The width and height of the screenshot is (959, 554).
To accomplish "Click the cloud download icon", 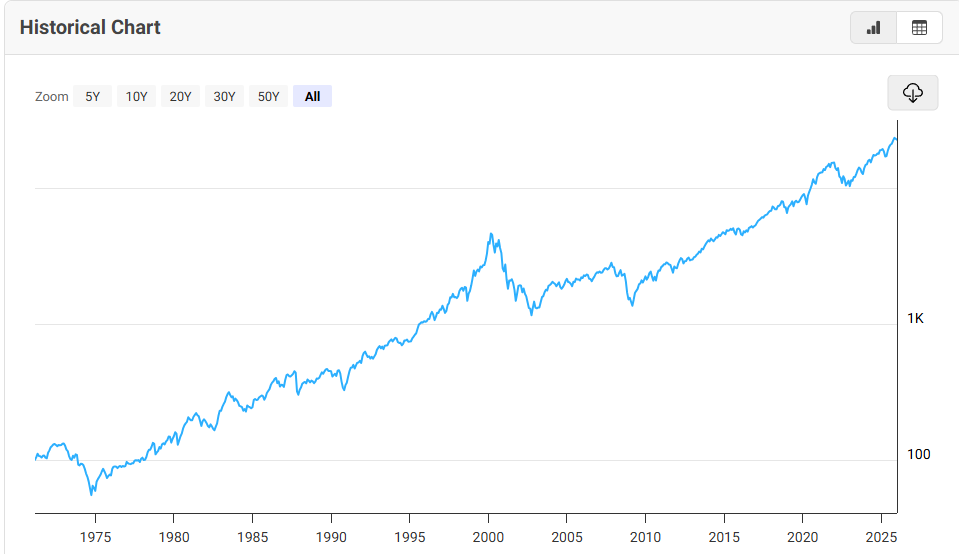I will (x=912, y=93).
